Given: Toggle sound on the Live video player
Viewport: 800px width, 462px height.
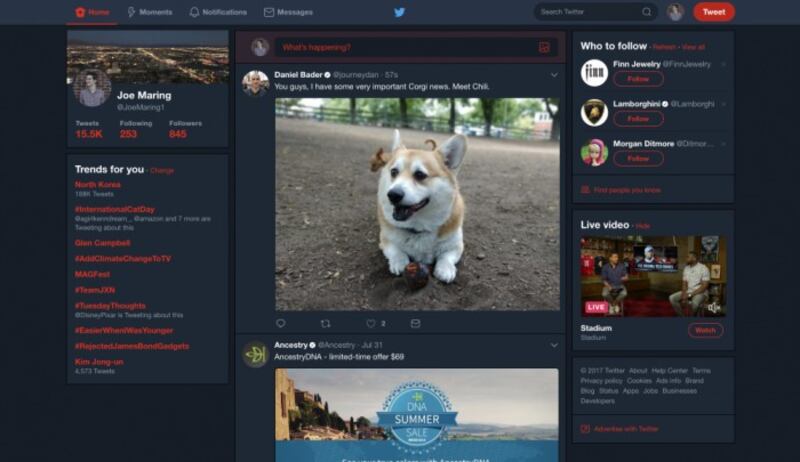Looking at the screenshot, I should (714, 307).
